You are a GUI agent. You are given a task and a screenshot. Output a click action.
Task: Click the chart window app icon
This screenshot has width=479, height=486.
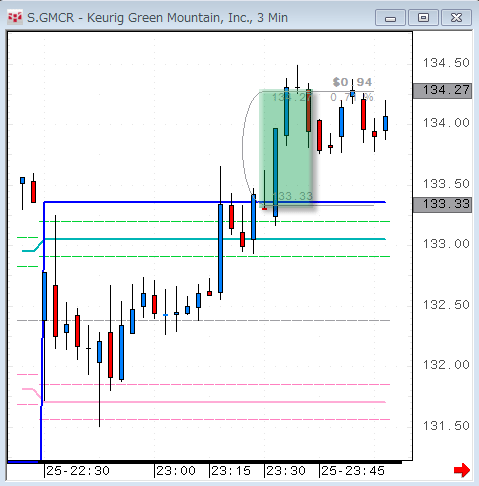click(x=15, y=17)
